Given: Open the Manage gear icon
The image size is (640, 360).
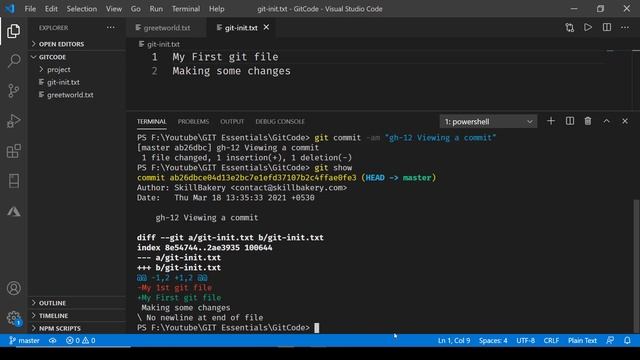Looking at the screenshot, I should click(x=13, y=318).
